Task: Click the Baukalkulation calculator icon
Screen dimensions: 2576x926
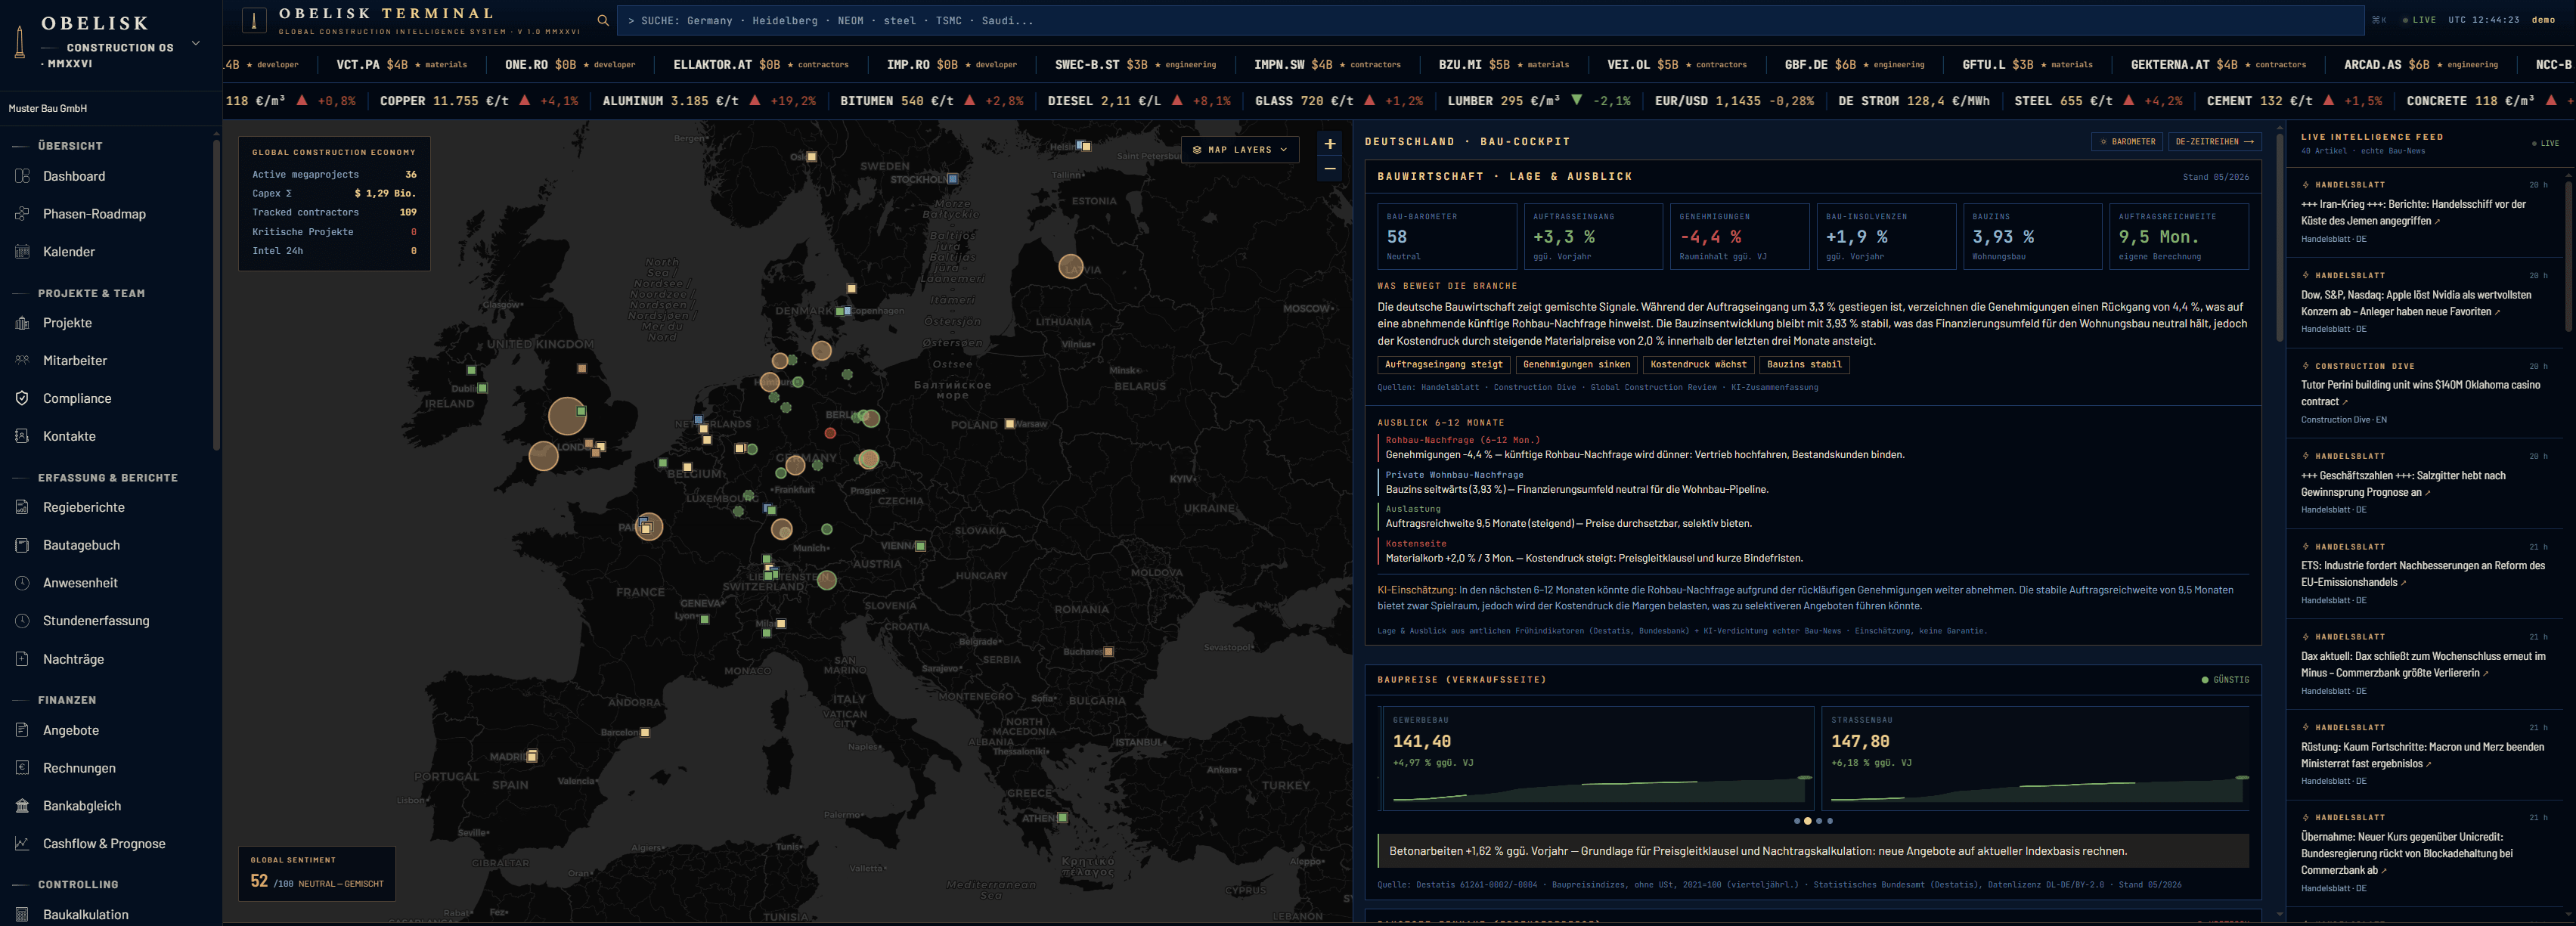Action: [22, 914]
